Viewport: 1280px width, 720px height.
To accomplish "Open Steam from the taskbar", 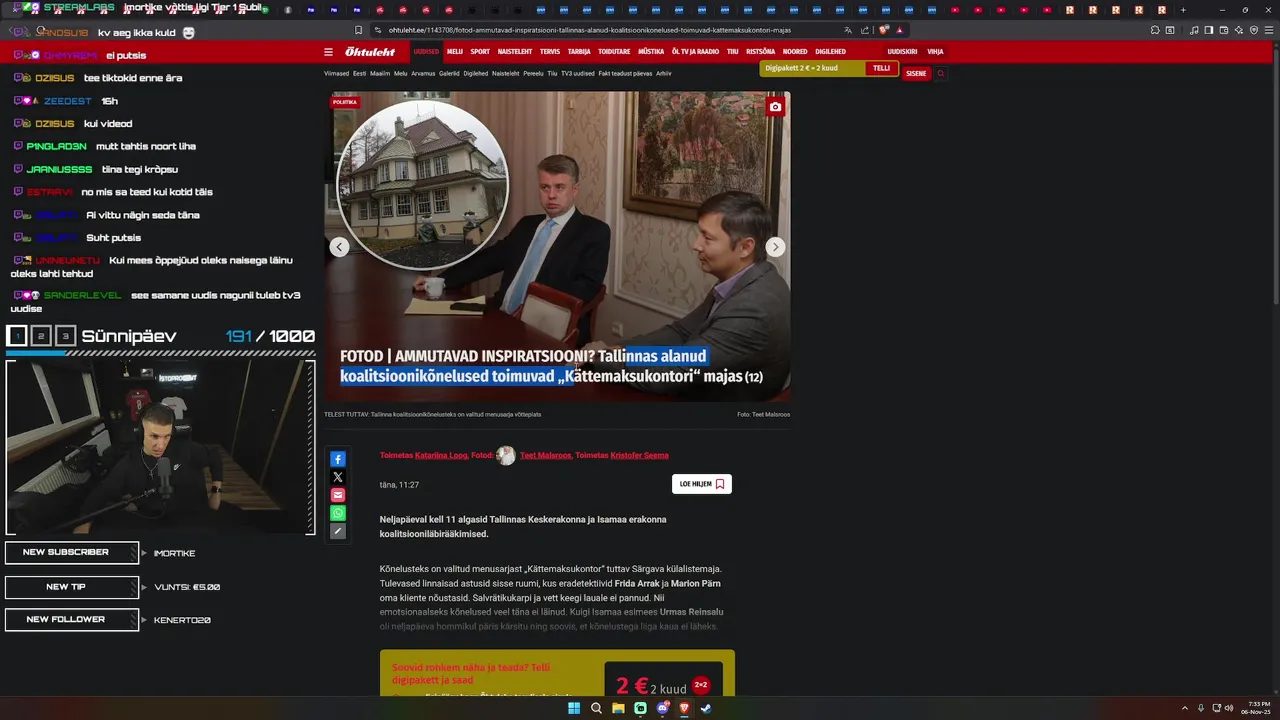I will 706,708.
